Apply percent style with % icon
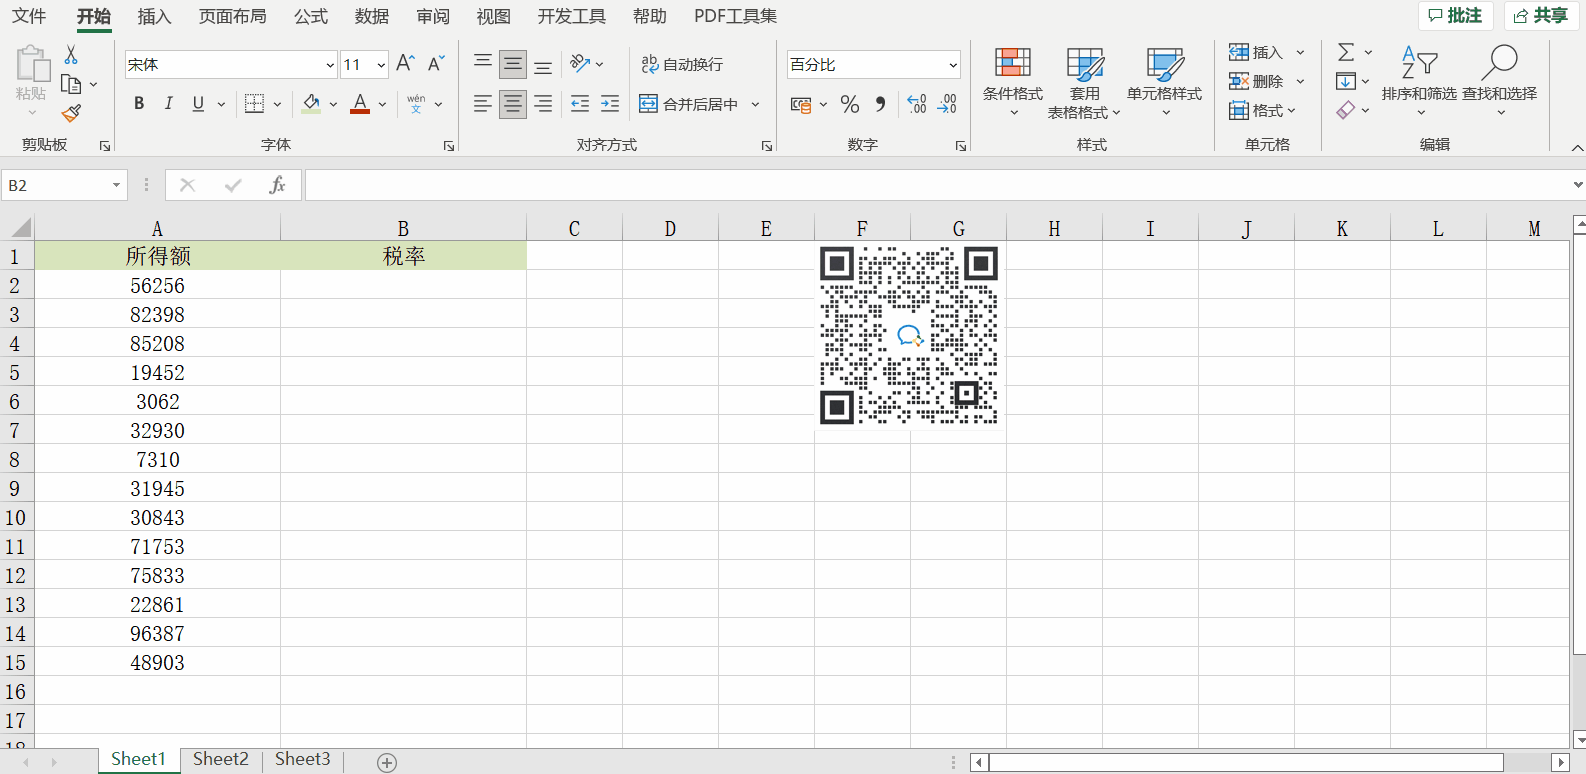Image resolution: width=1586 pixels, height=774 pixels. pos(850,104)
